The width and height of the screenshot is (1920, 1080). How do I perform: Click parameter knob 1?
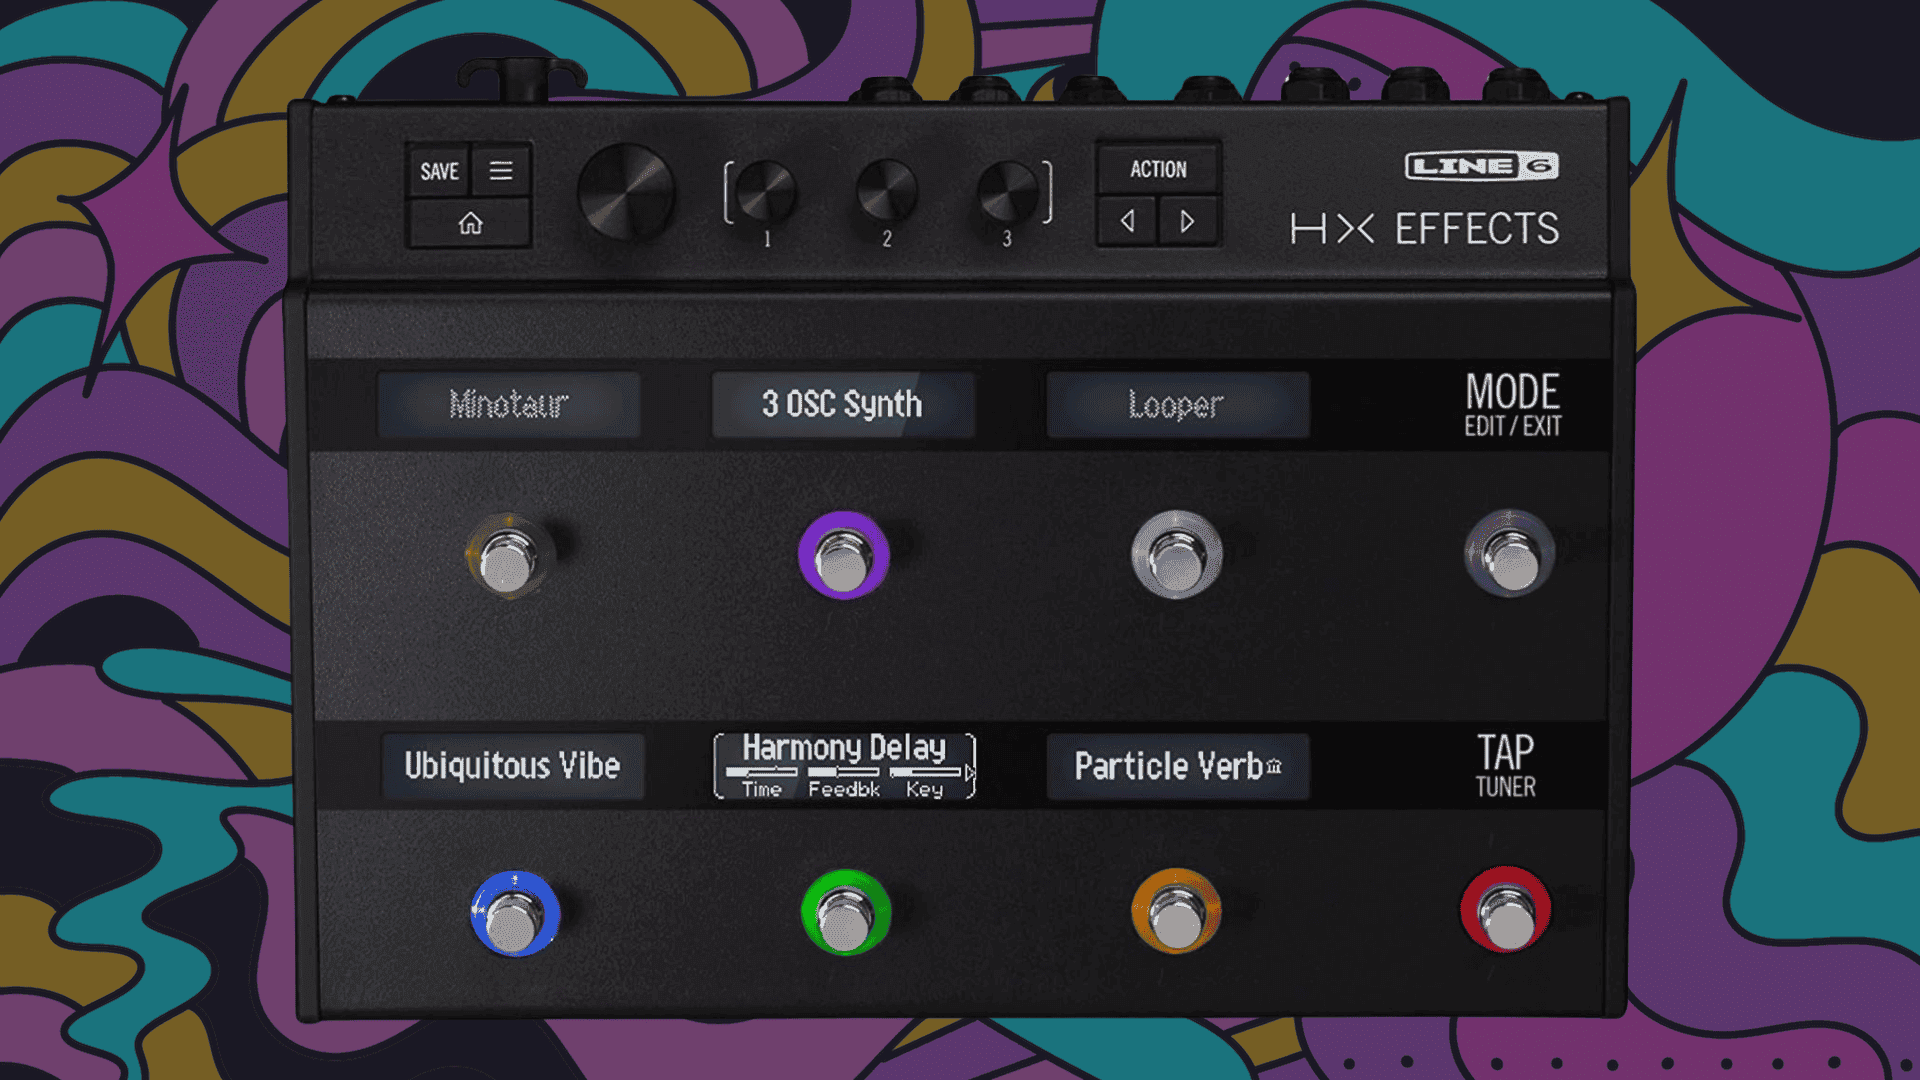(765, 192)
